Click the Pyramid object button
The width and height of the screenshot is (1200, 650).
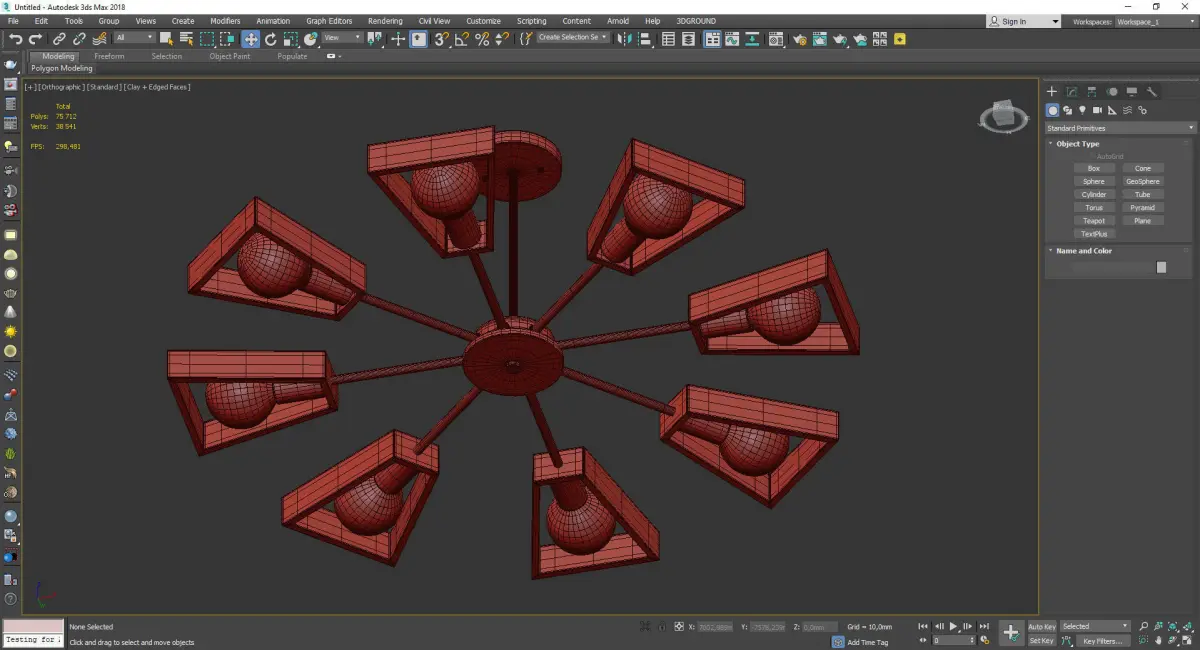(x=1143, y=208)
